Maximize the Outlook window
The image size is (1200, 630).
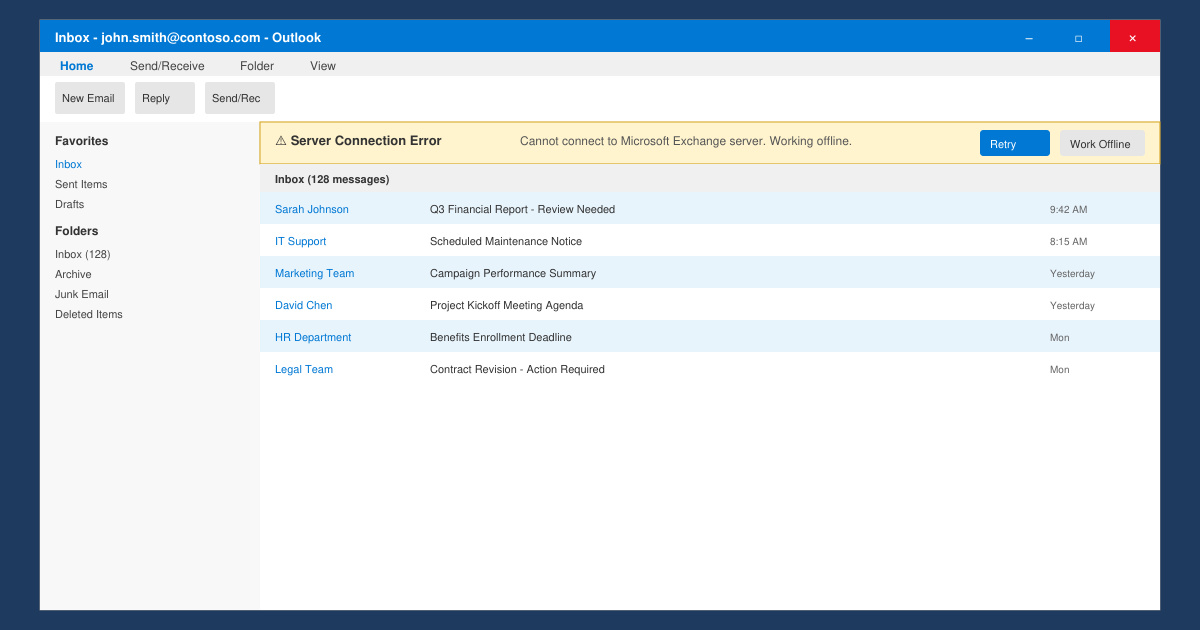(x=1078, y=38)
